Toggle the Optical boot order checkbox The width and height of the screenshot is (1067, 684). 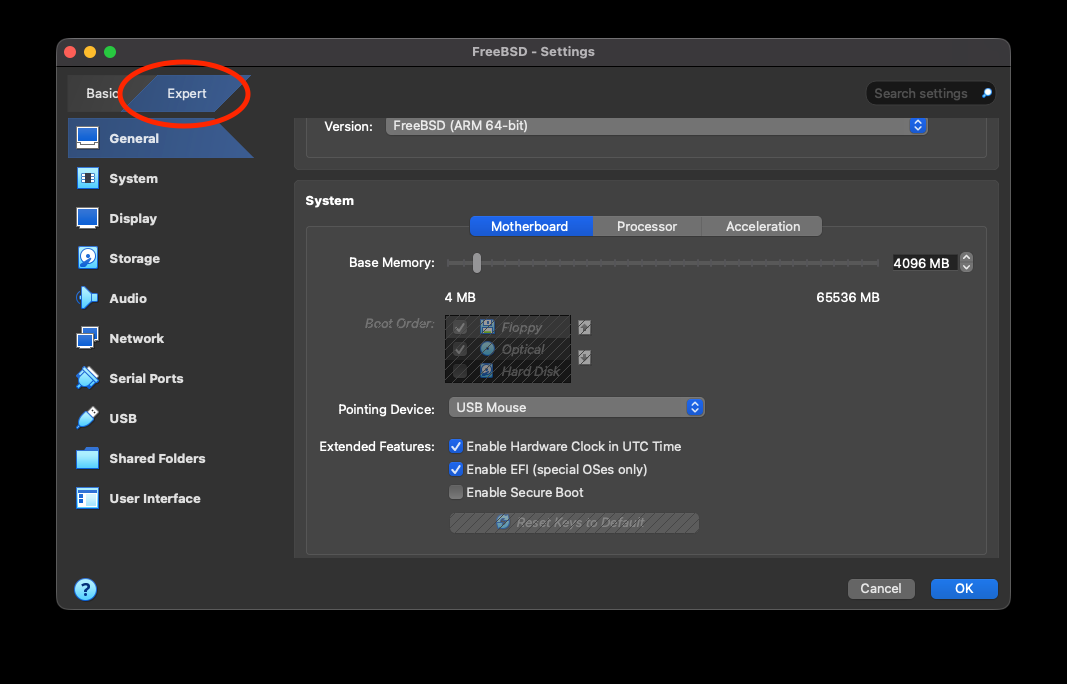460,349
